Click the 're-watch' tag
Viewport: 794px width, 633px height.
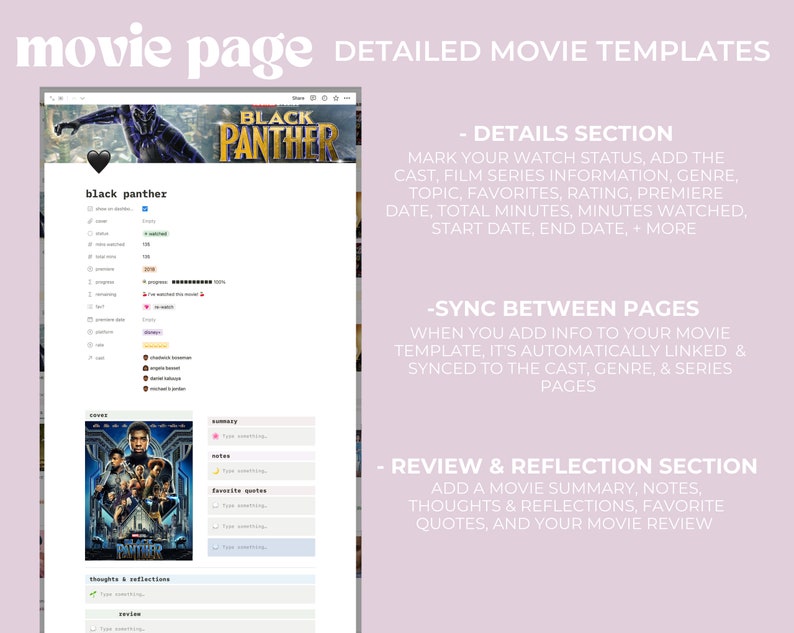tap(164, 307)
